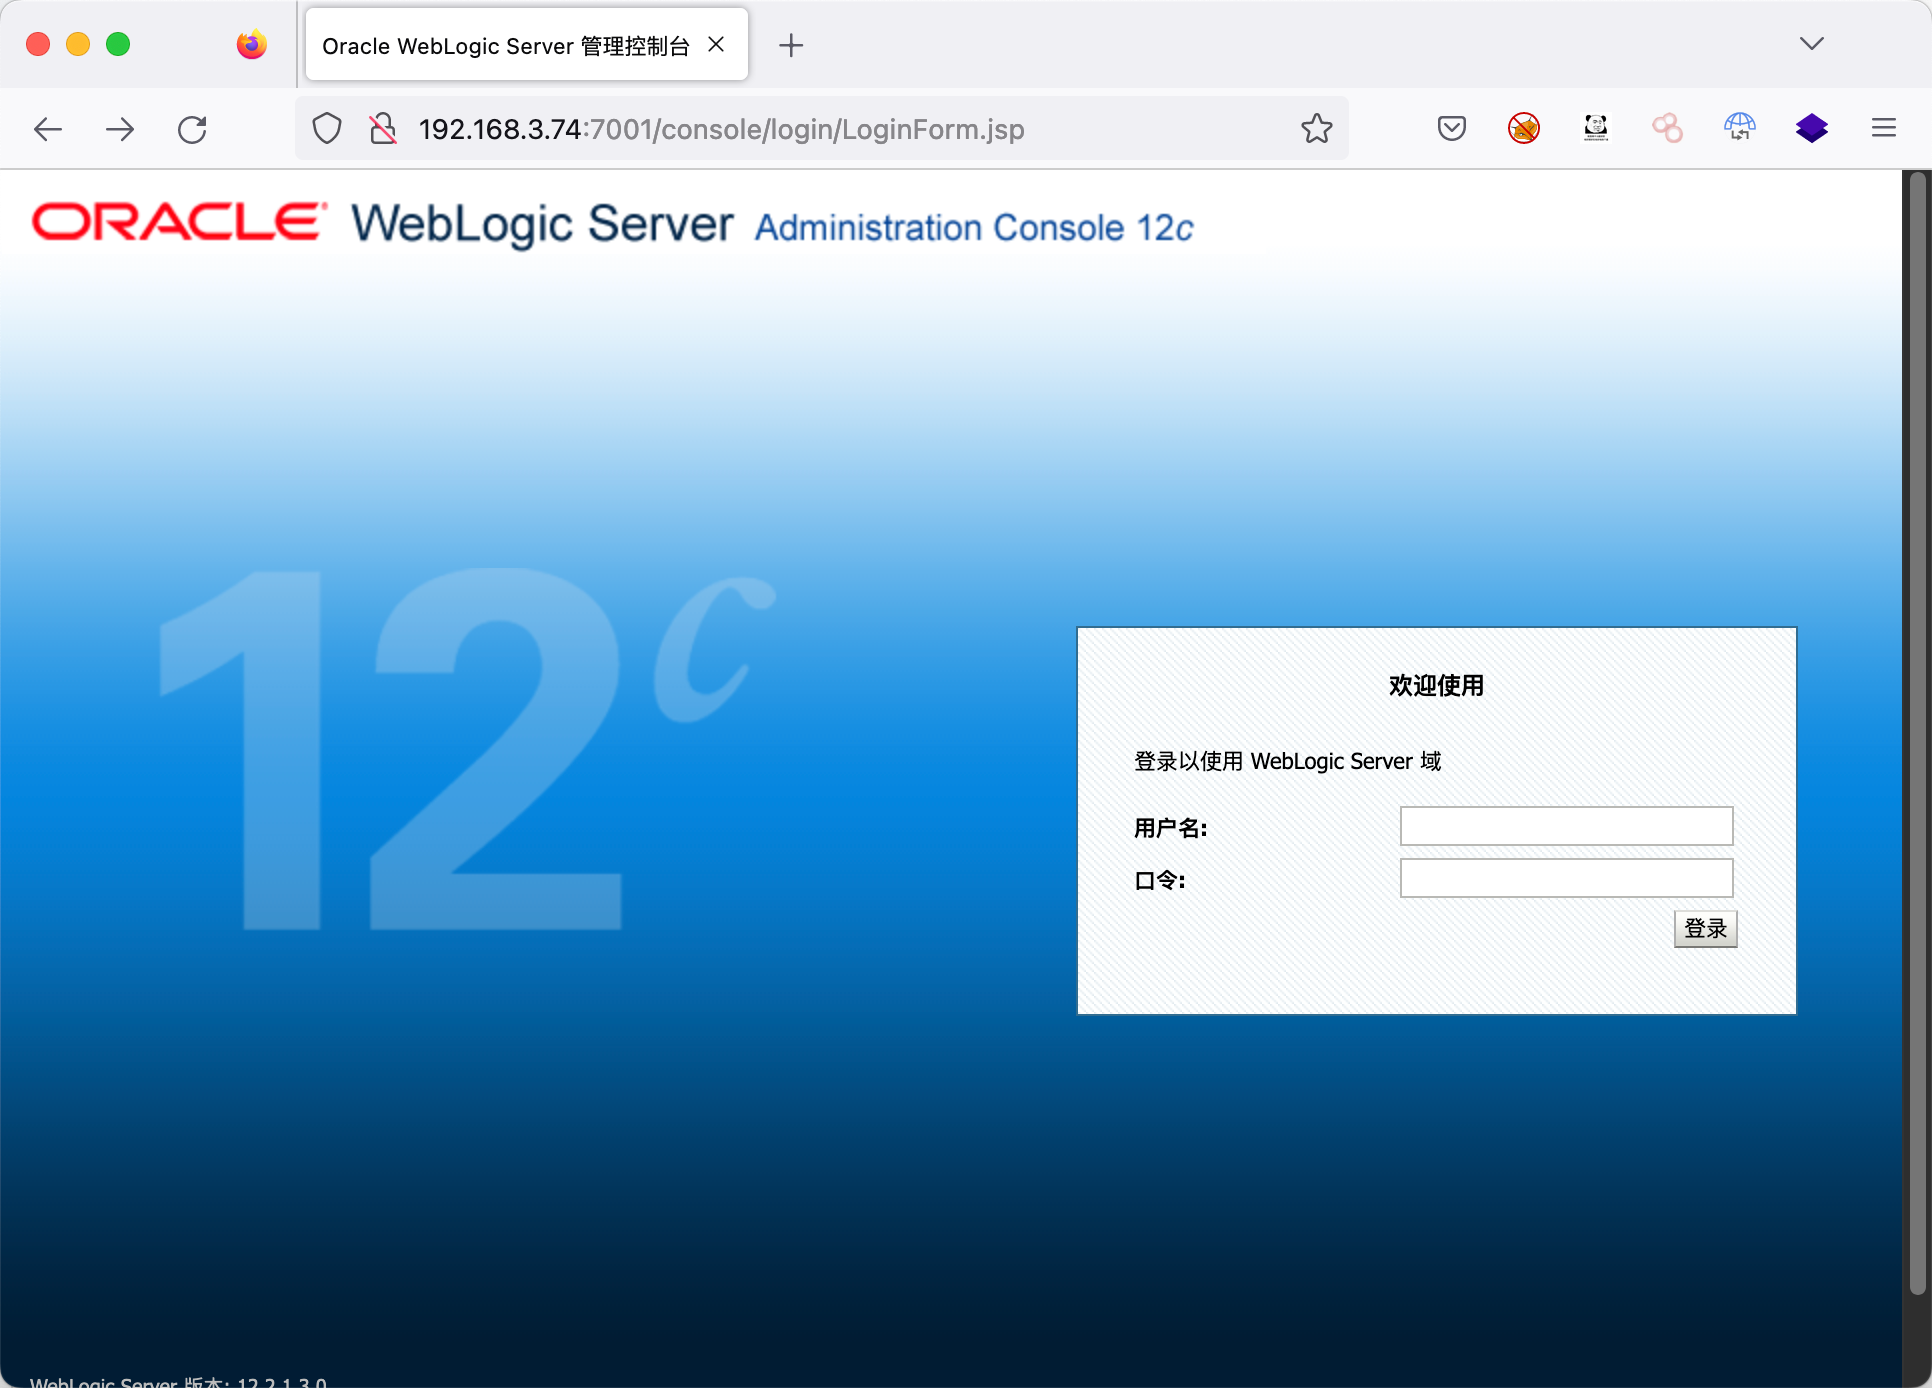Viewport: 1932px width, 1388px height.
Task: Click the 口令 password input field
Action: 1565,878
